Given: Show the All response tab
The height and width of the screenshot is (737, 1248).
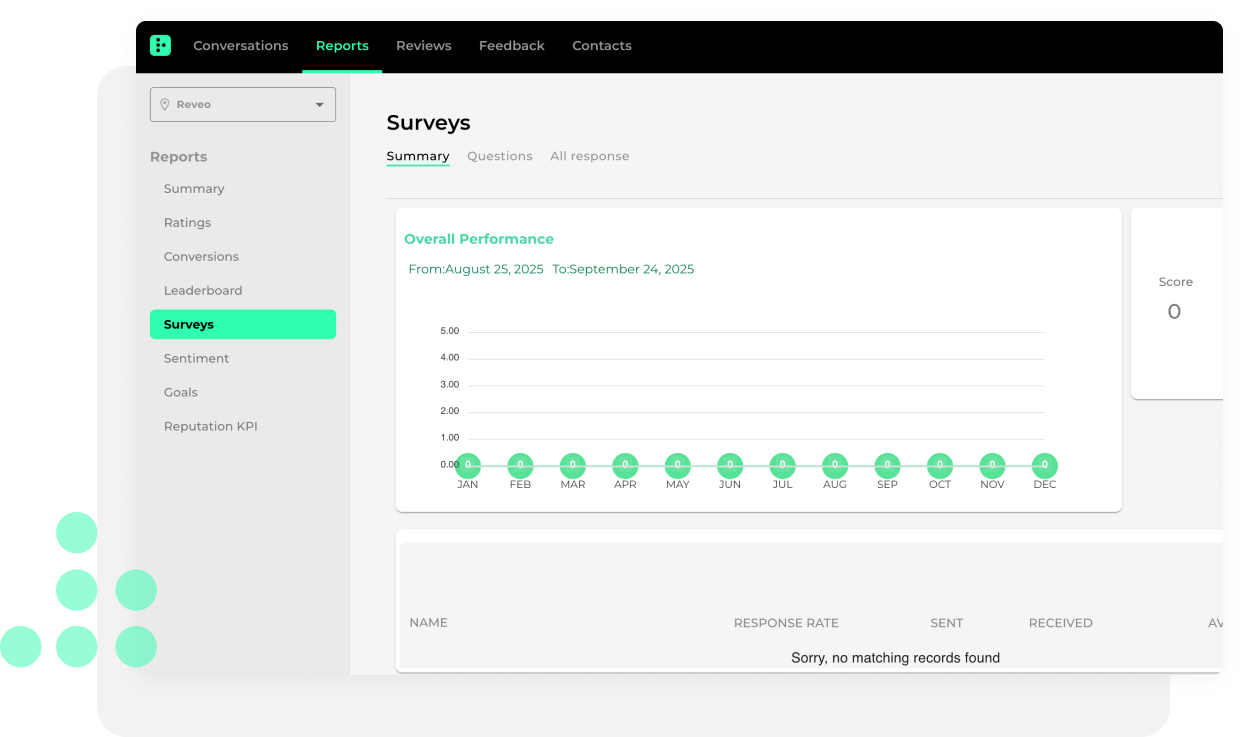Looking at the screenshot, I should 589,156.
